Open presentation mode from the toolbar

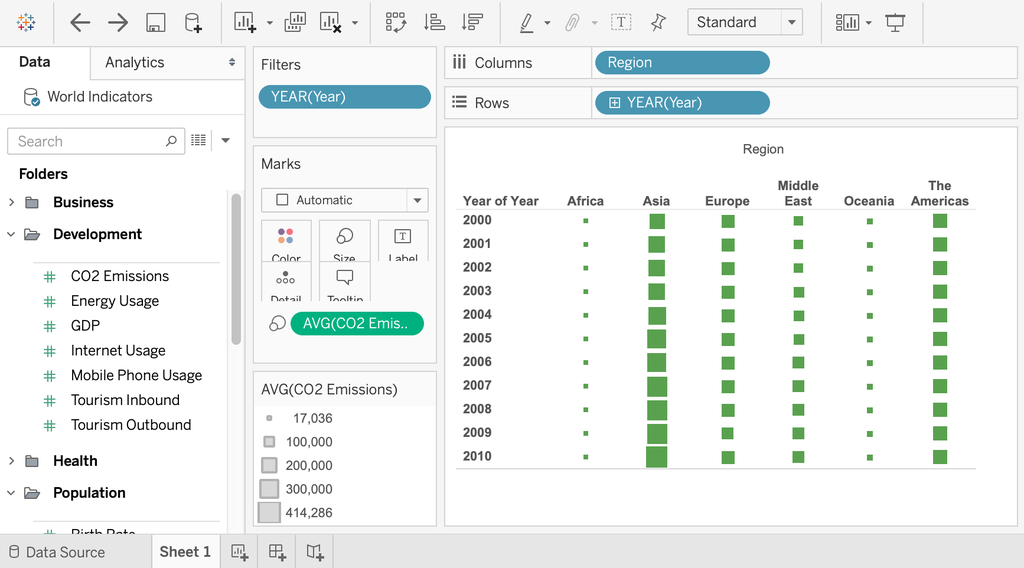click(895, 22)
